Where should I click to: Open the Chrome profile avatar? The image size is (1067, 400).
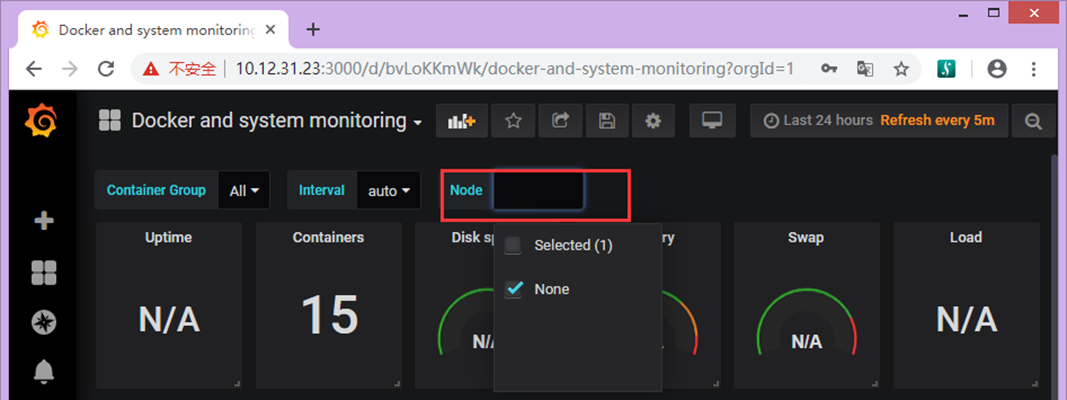coord(997,69)
